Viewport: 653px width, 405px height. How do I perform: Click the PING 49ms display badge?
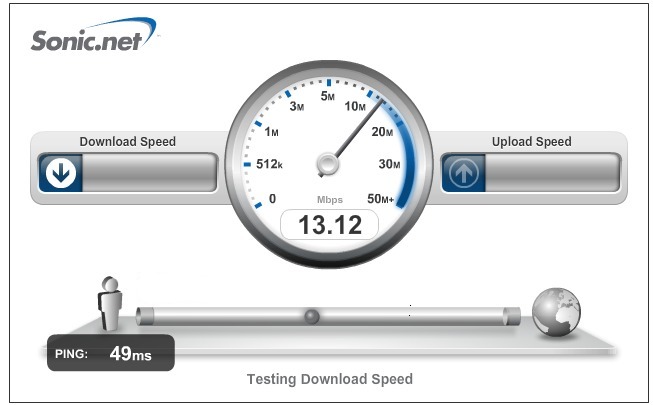pyautogui.click(x=111, y=353)
